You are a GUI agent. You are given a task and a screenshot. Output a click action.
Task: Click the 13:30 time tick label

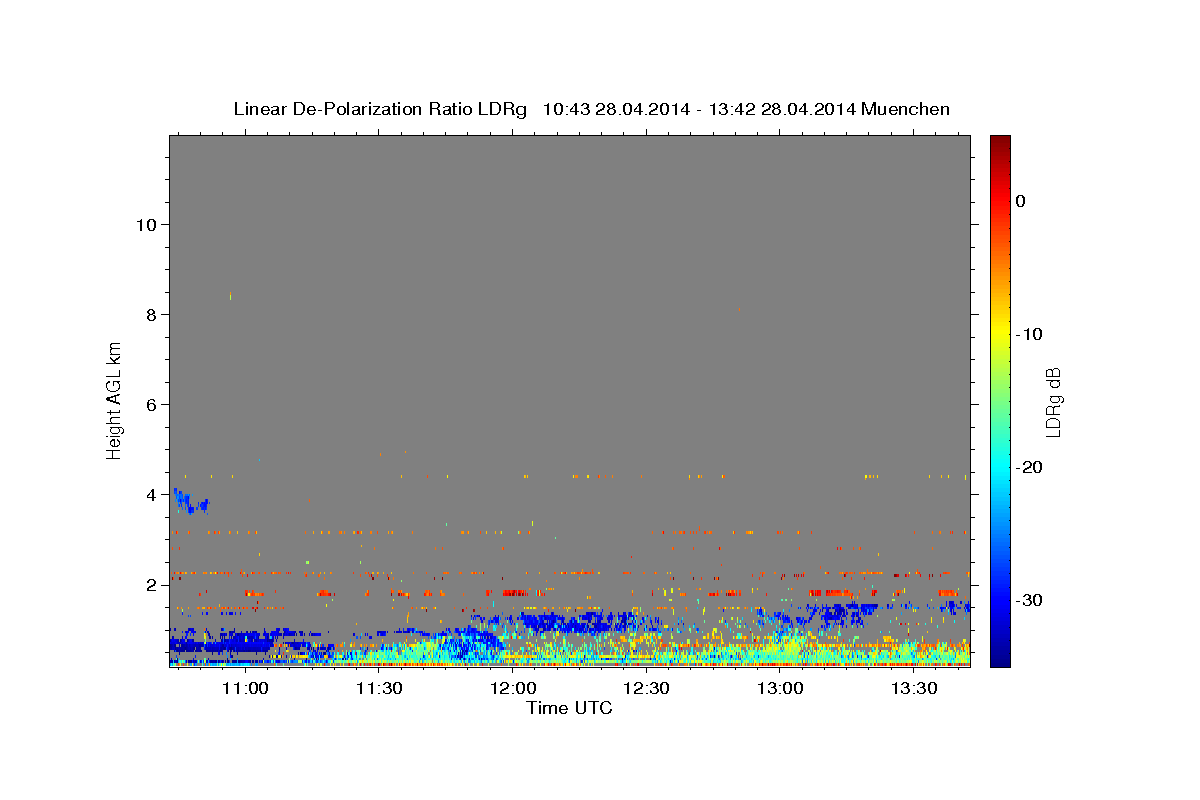click(x=914, y=688)
